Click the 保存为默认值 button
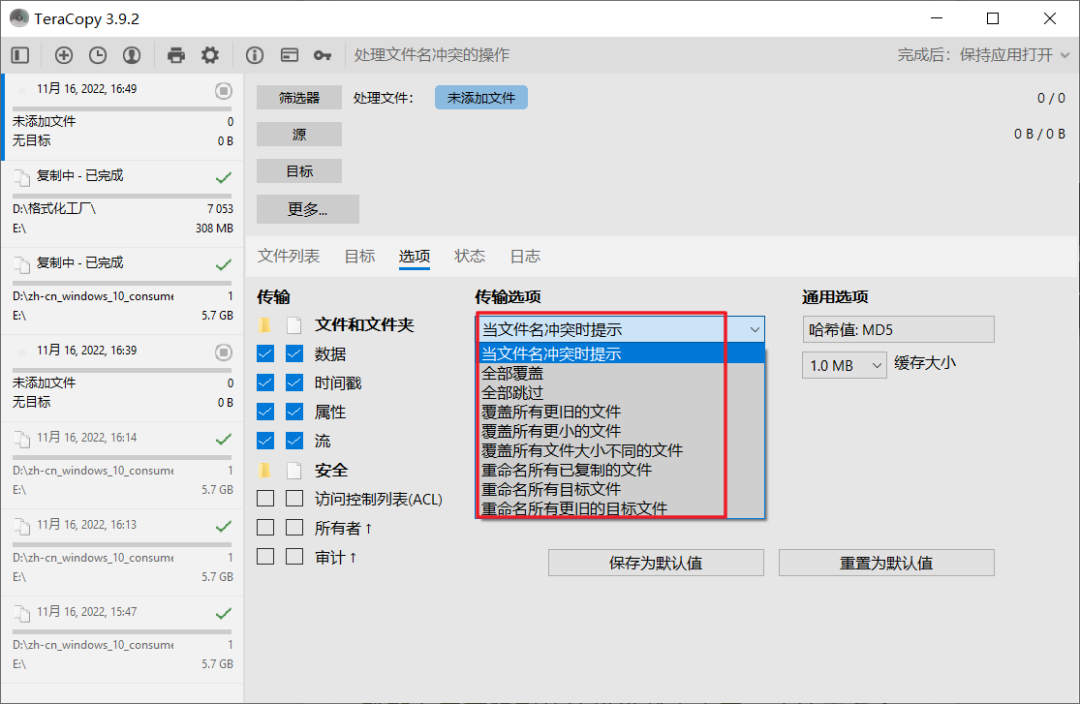Screen dimensions: 1080x704 click(x=655, y=562)
